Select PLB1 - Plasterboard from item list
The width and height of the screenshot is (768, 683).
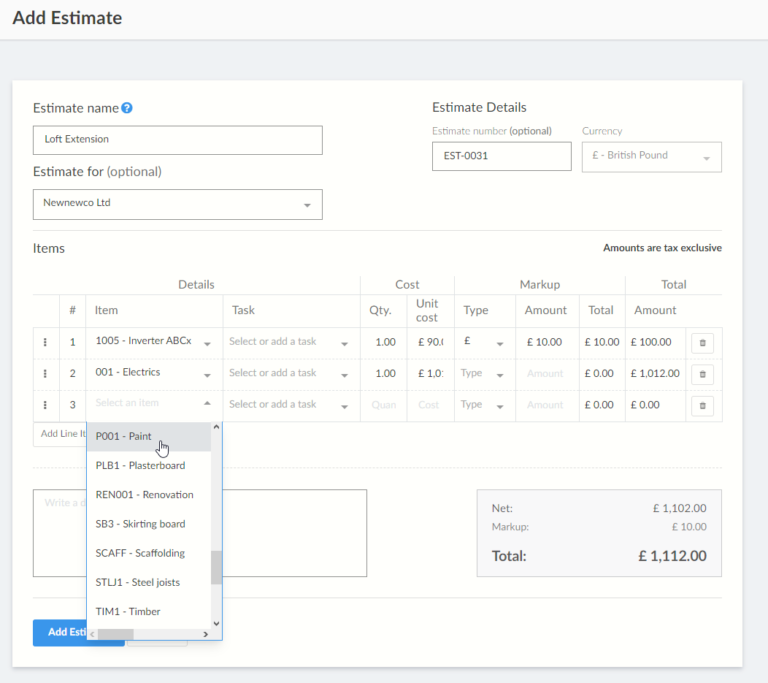click(149, 465)
